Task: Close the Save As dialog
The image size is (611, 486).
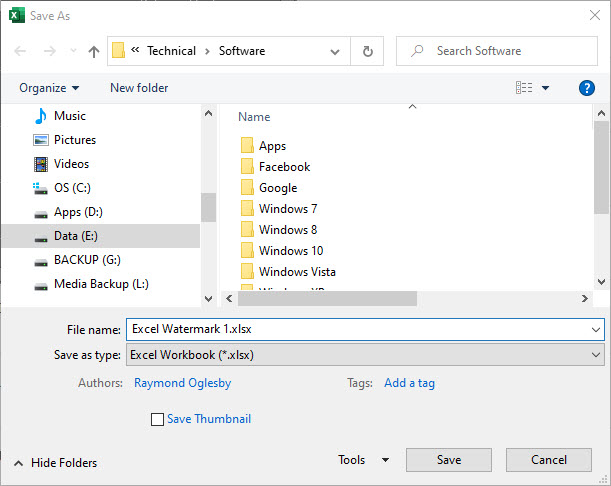Action: pos(595,16)
